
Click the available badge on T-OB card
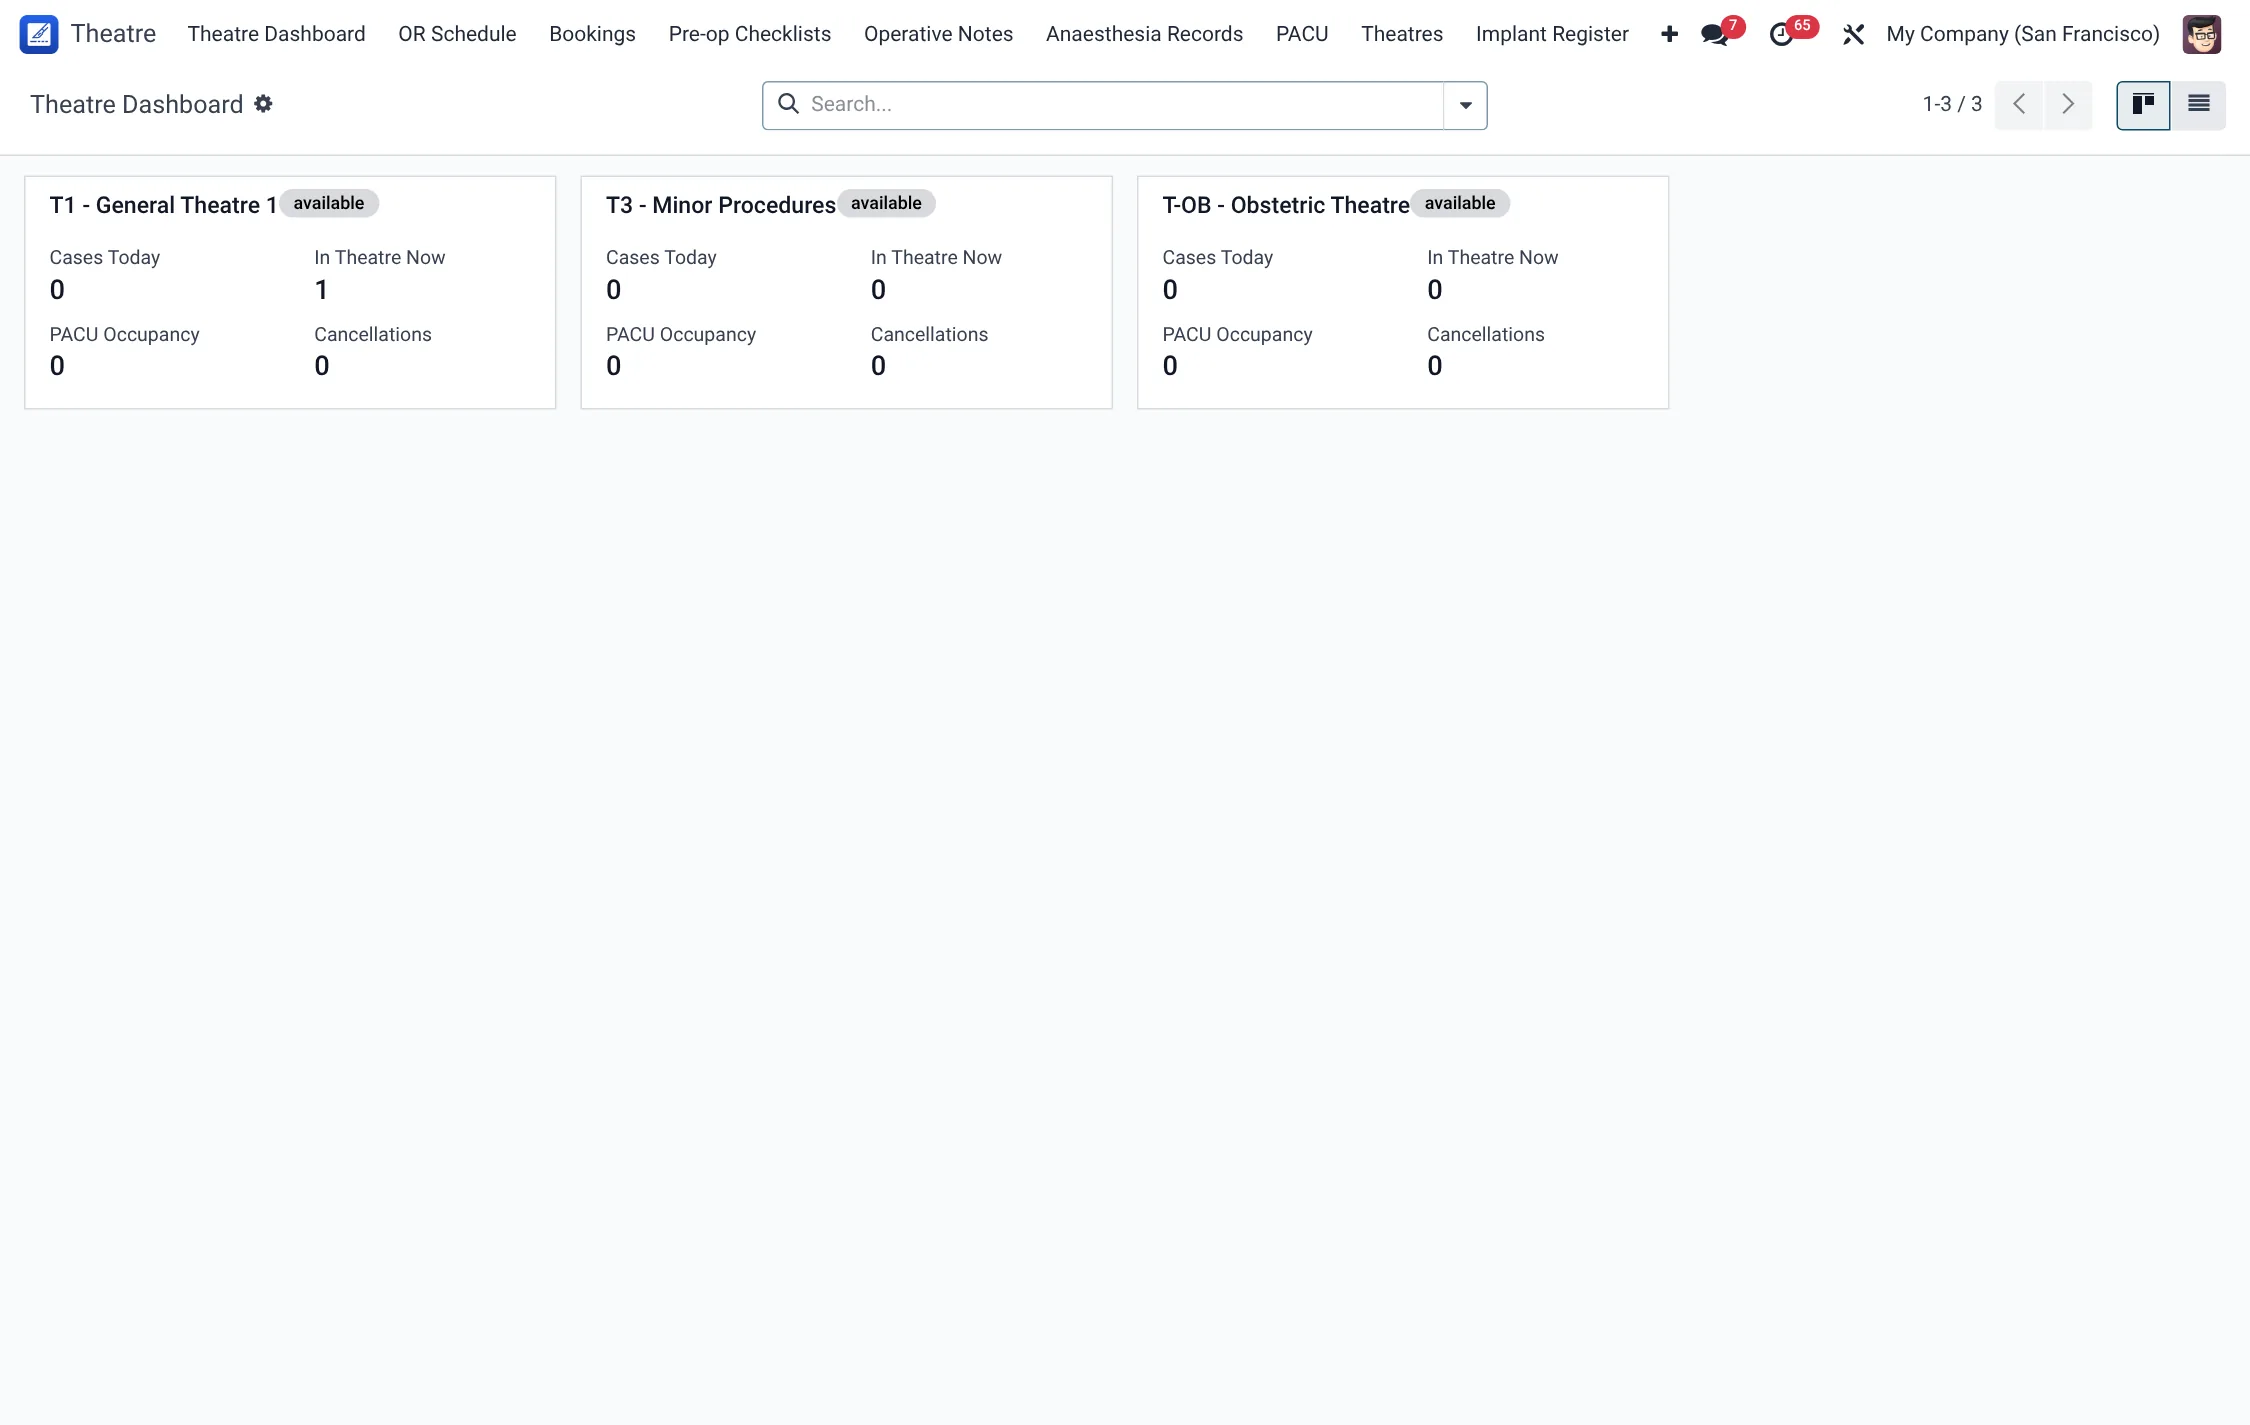[x=1460, y=203]
